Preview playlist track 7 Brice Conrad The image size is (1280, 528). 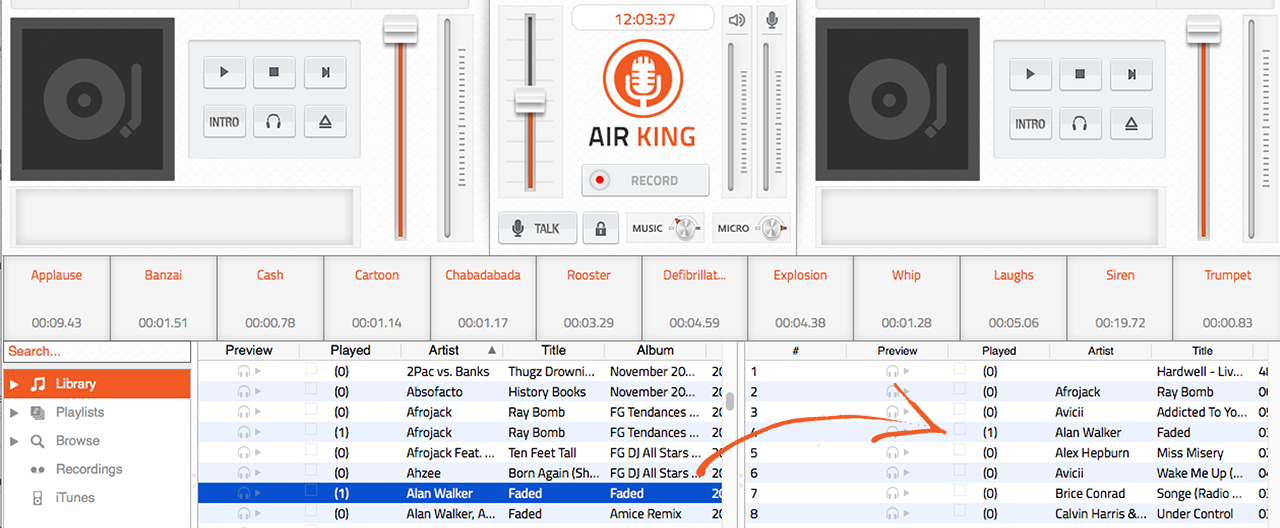[892, 493]
